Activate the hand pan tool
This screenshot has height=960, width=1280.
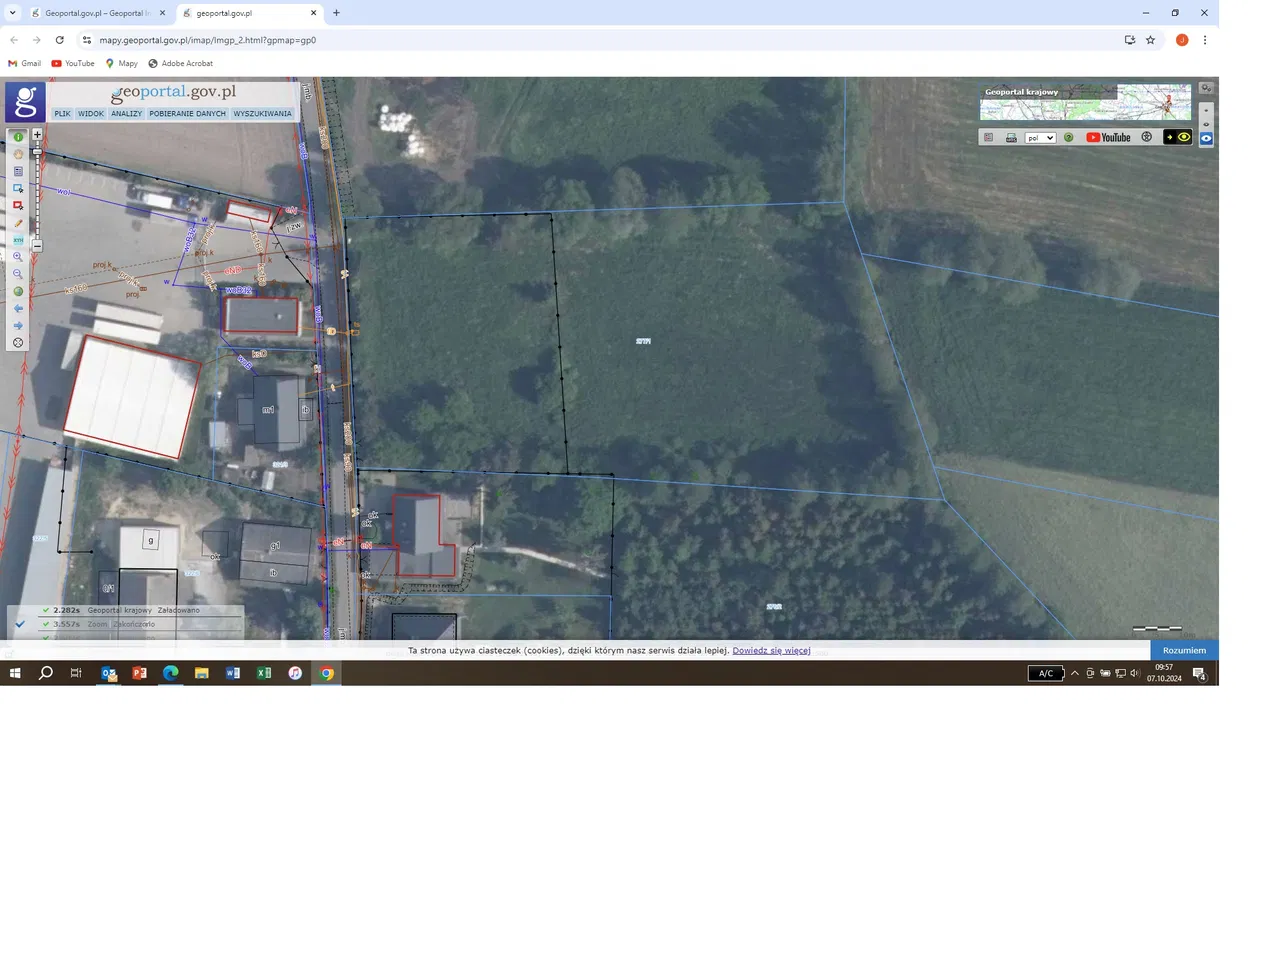(x=18, y=154)
